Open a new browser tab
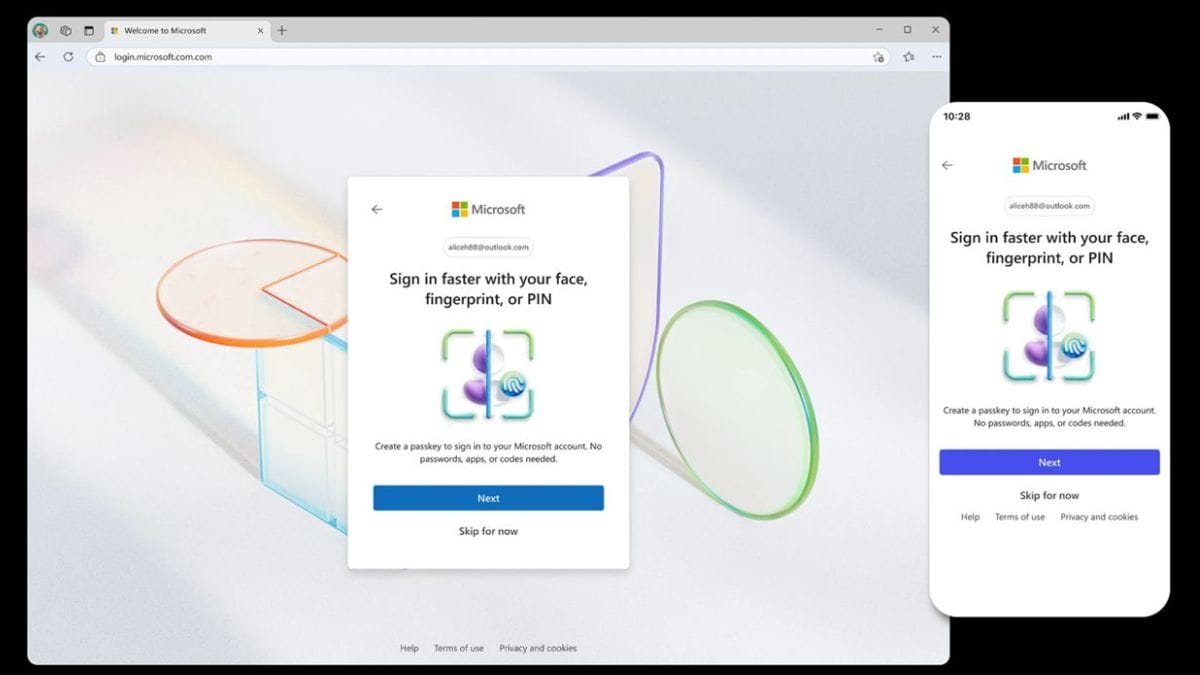Screen dimensions: 1200x675 [x=282, y=31]
